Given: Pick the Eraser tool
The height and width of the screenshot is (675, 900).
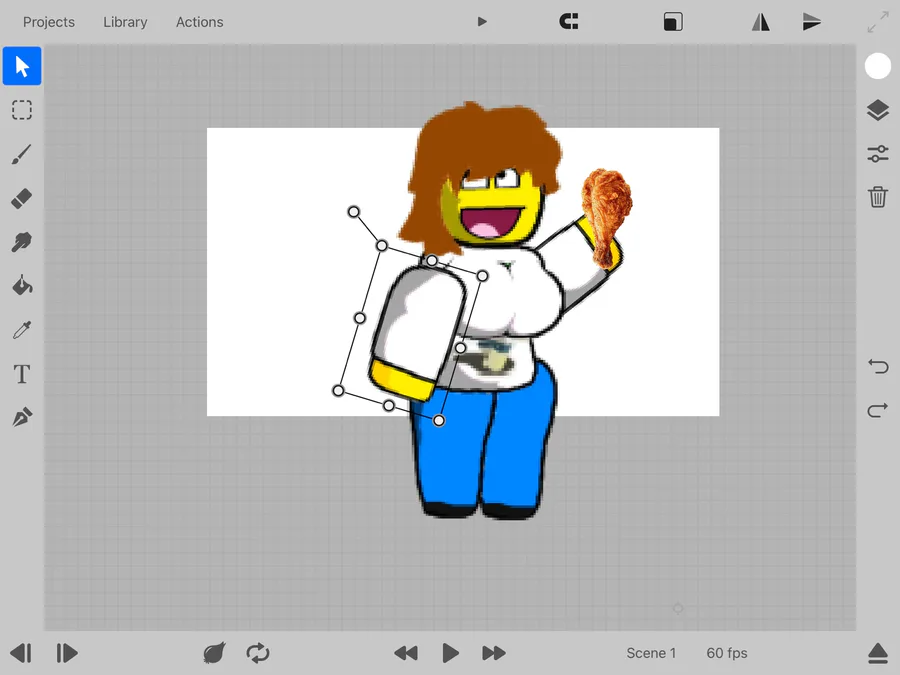Looking at the screenshot, I should 22,199.
